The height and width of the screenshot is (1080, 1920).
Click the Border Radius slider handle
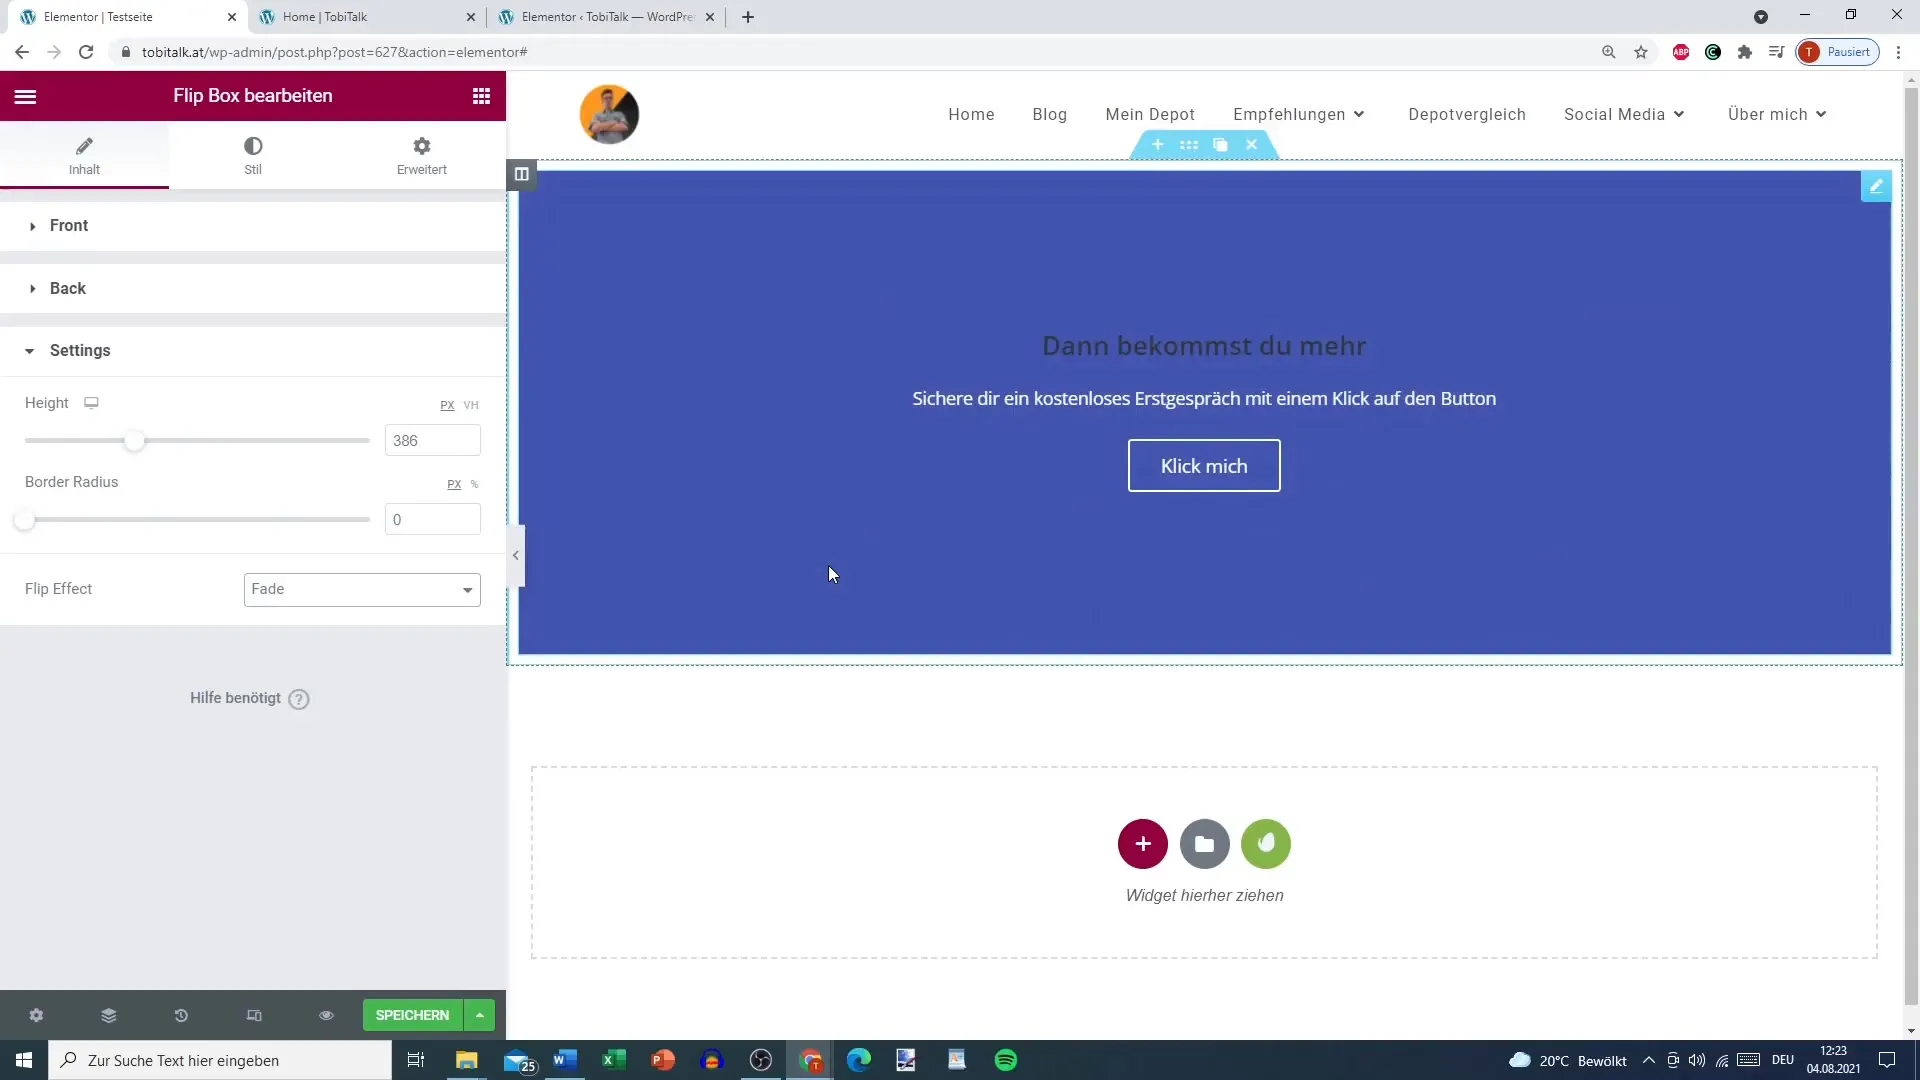pos(25,520)
